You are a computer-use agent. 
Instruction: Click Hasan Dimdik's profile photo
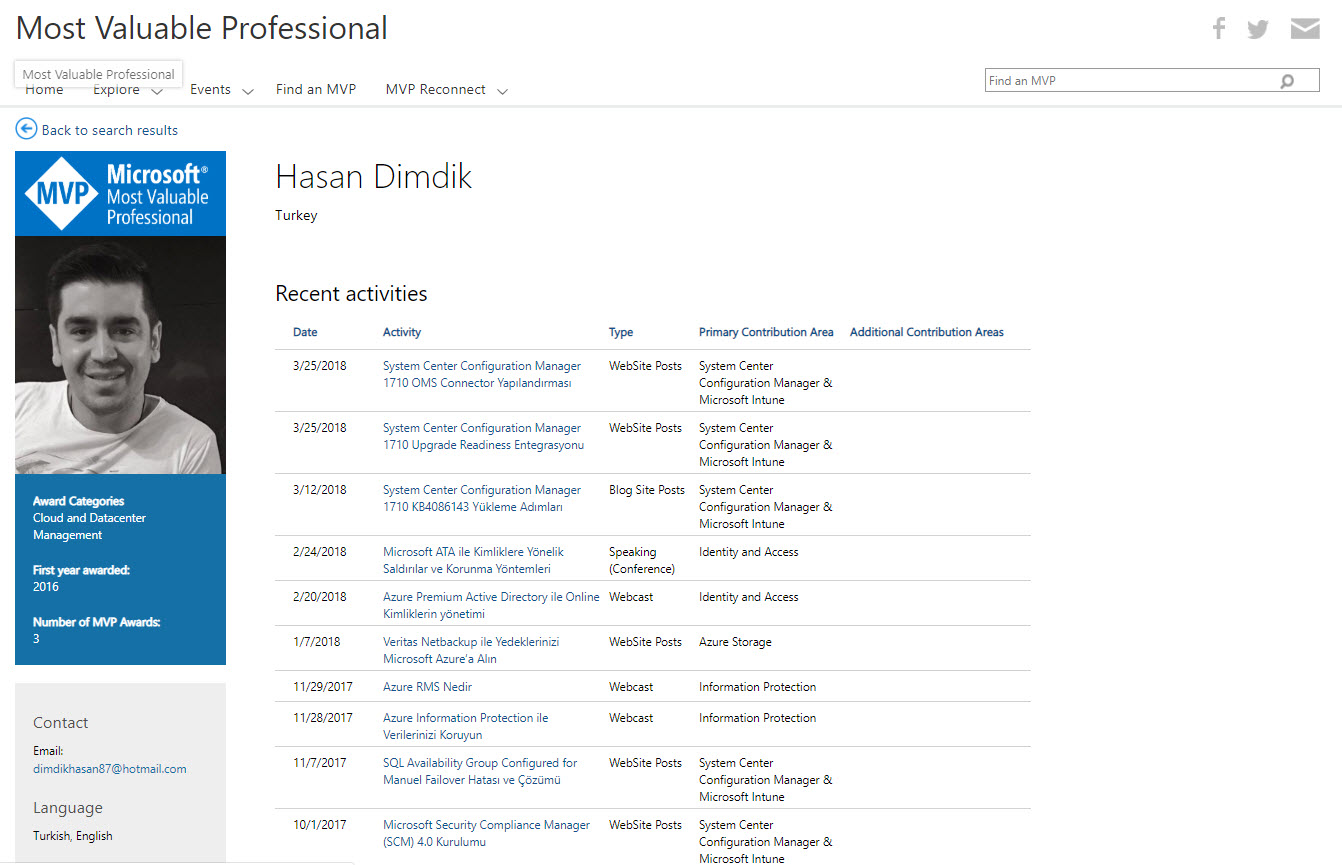point(120,355)
